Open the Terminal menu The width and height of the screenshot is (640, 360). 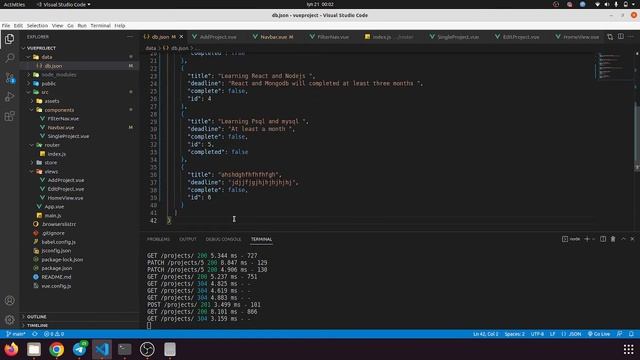(100, 25)
